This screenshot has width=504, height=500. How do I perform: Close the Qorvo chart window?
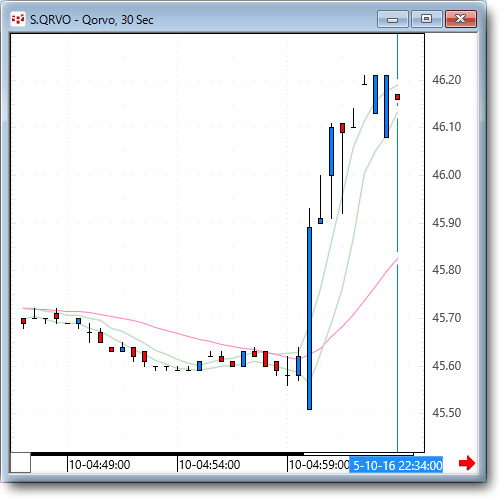click(461, 19)
